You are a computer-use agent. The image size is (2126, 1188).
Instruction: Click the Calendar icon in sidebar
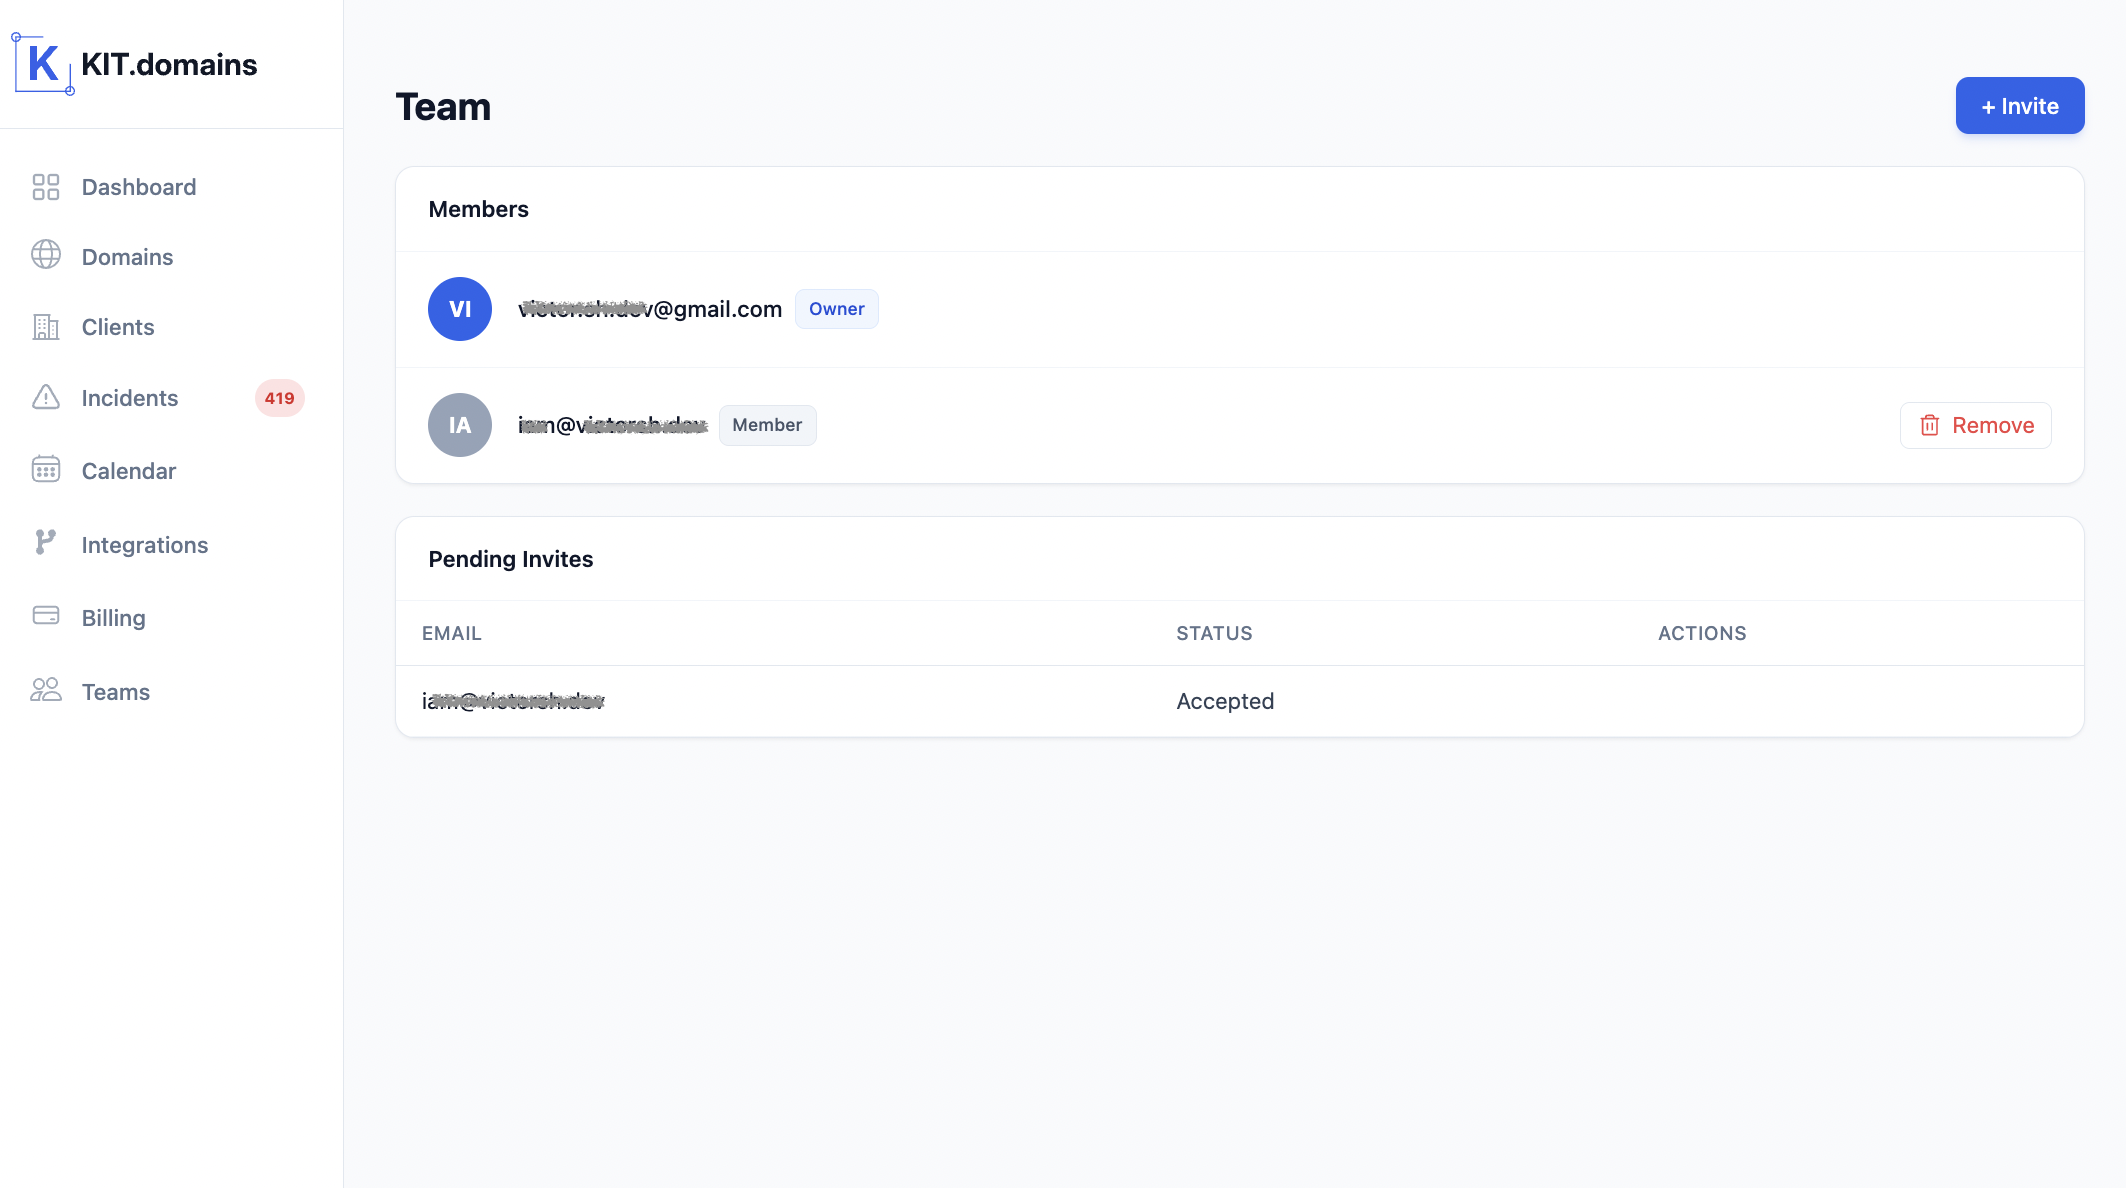[46, 470]
